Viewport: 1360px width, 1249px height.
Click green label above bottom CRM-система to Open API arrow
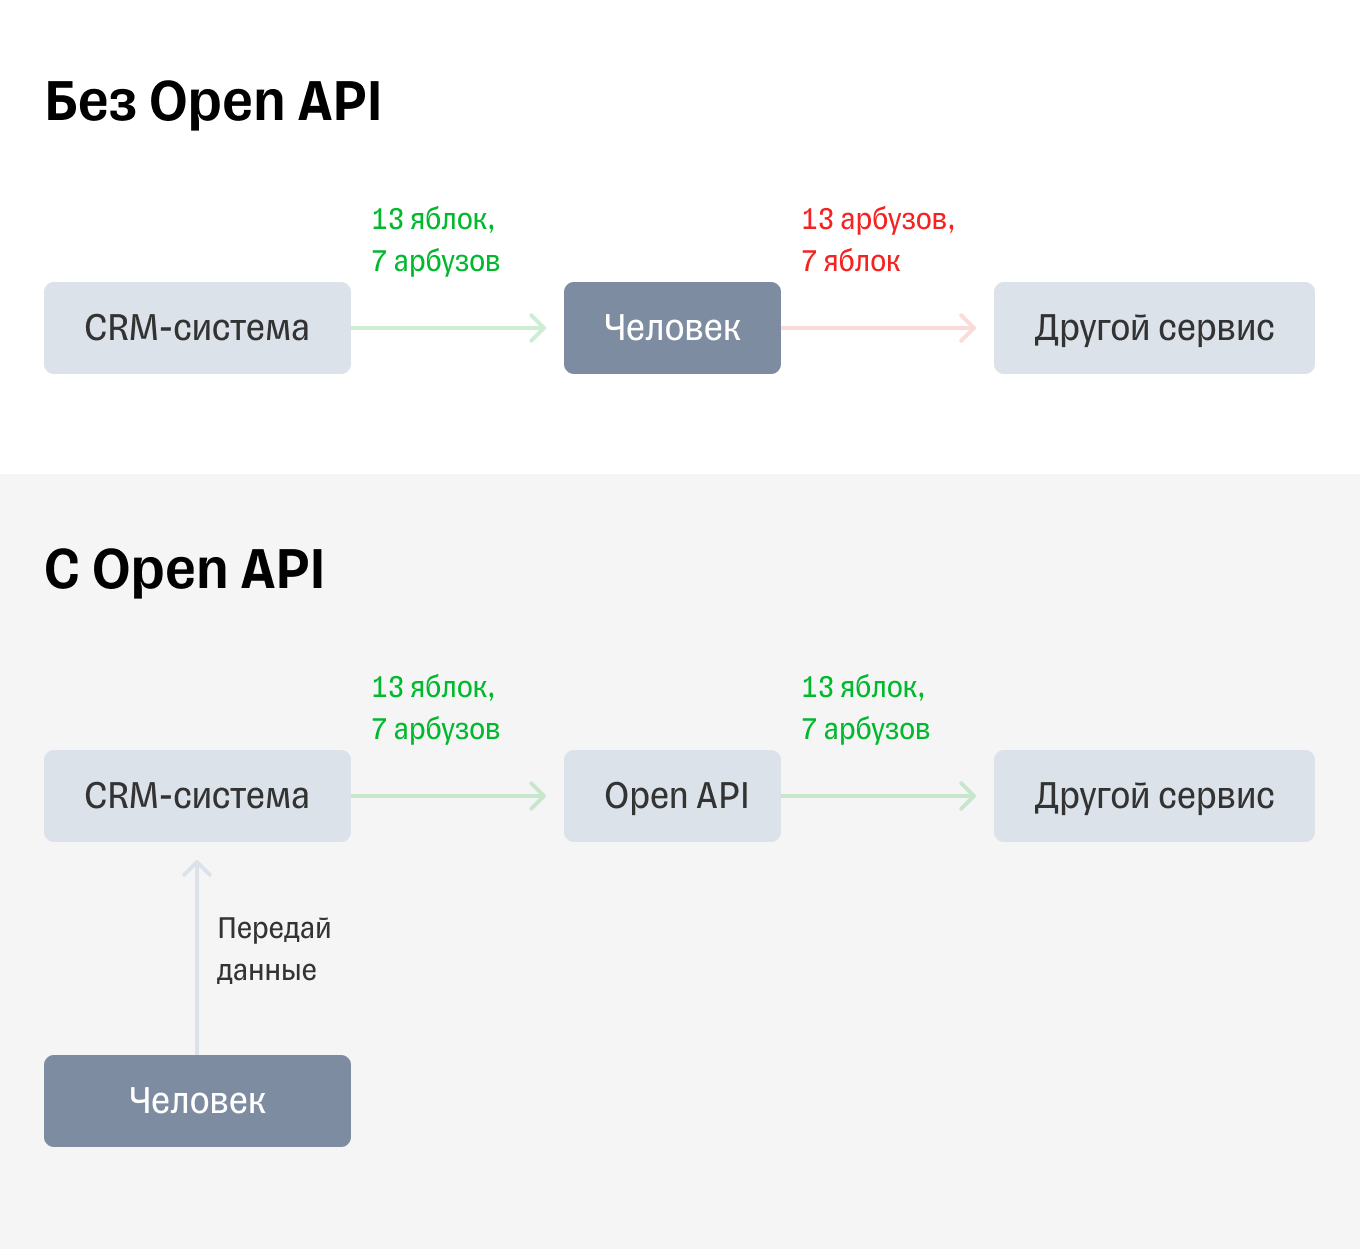click(x=435, y=708)
